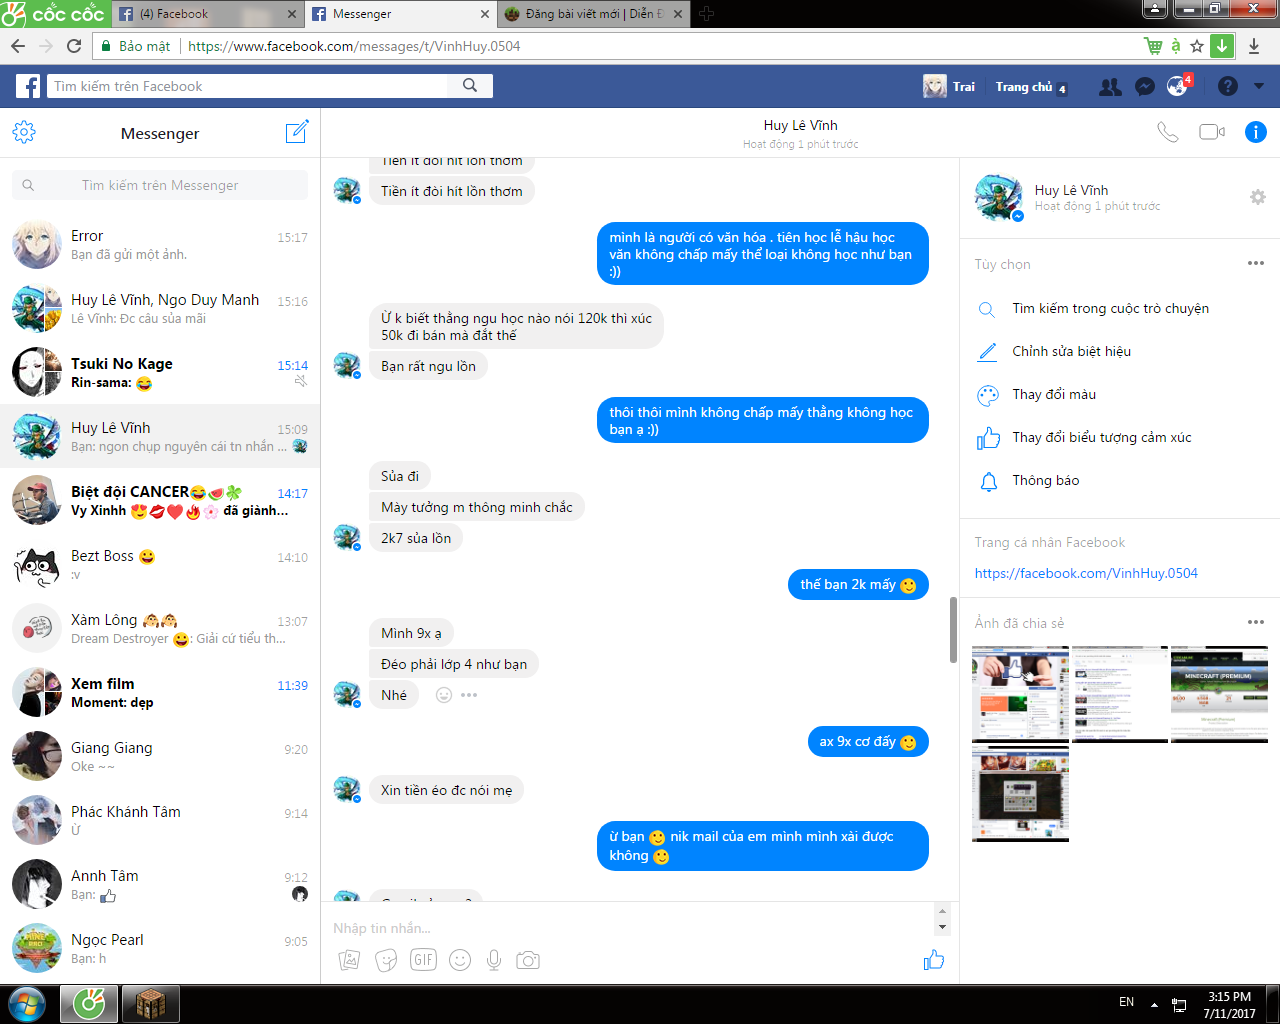Go back in the browser
Viewport: 1280px width, 1024px height.
click(18, 46)
